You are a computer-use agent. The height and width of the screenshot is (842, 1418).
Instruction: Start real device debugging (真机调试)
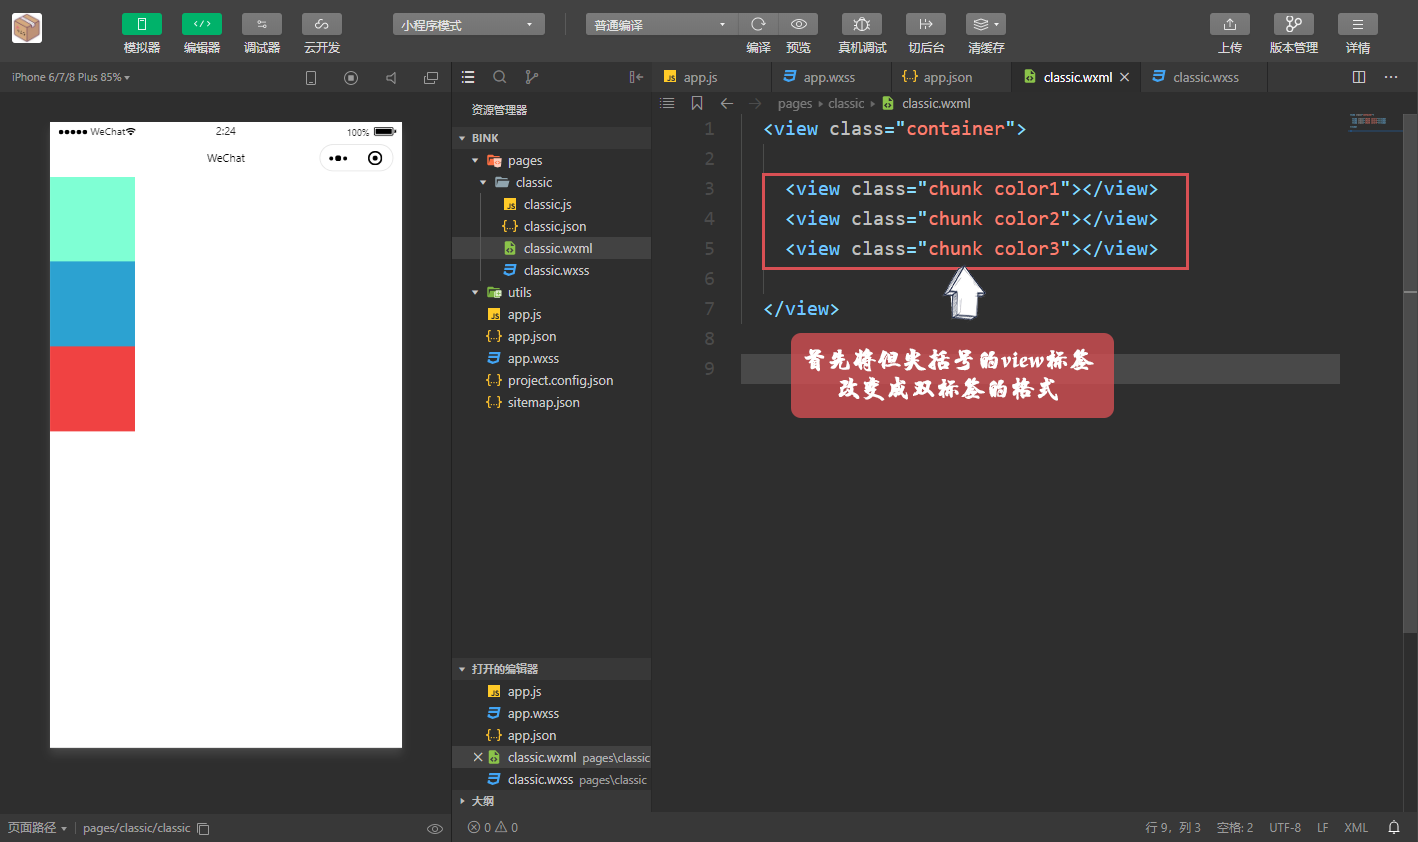(861, 24)
